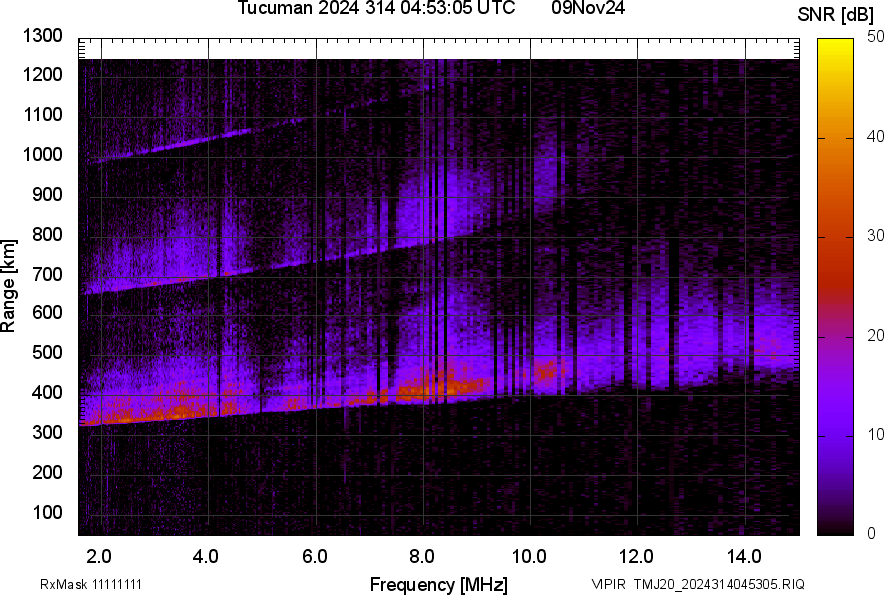This screenshot has height=595, width=884.
Task: Click the 1000 km range tick label
Action: 42,155
